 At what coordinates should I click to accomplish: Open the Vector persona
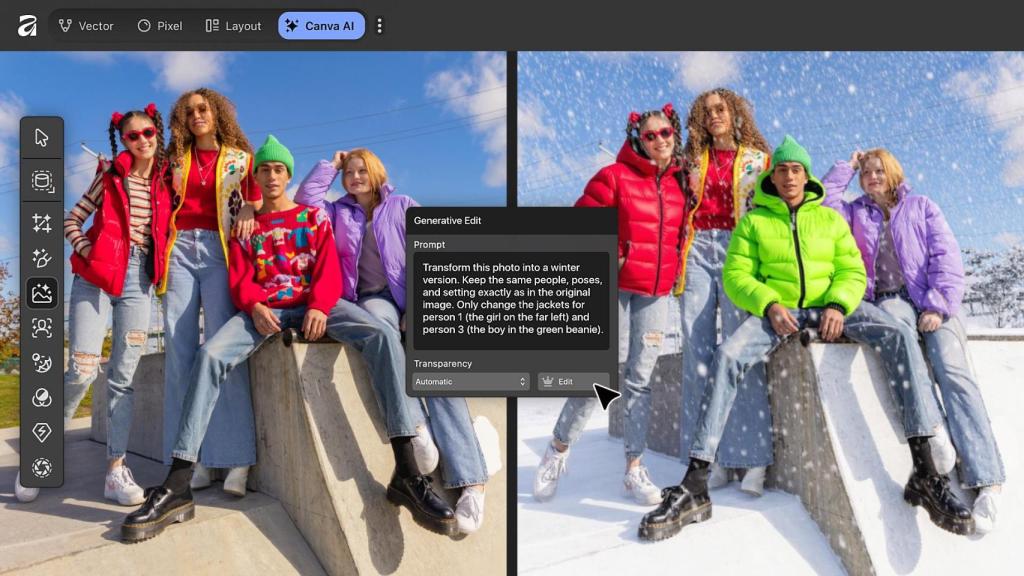tap(88, 25)
